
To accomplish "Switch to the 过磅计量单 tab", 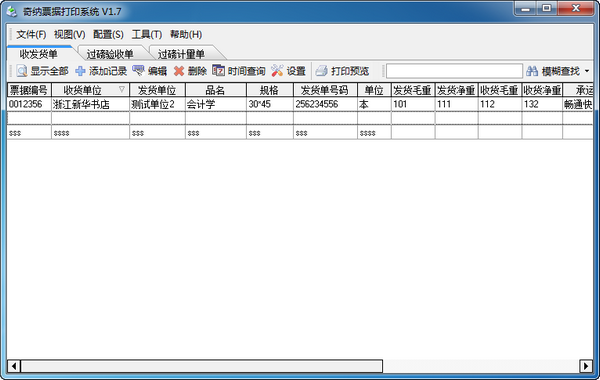I will [181, 54].
